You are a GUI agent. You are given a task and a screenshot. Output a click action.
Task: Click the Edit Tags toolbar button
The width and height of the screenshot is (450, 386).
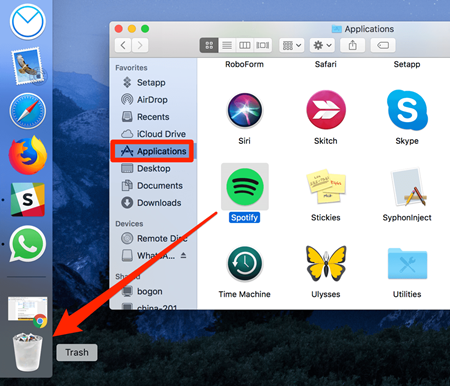tap(383, 45)
